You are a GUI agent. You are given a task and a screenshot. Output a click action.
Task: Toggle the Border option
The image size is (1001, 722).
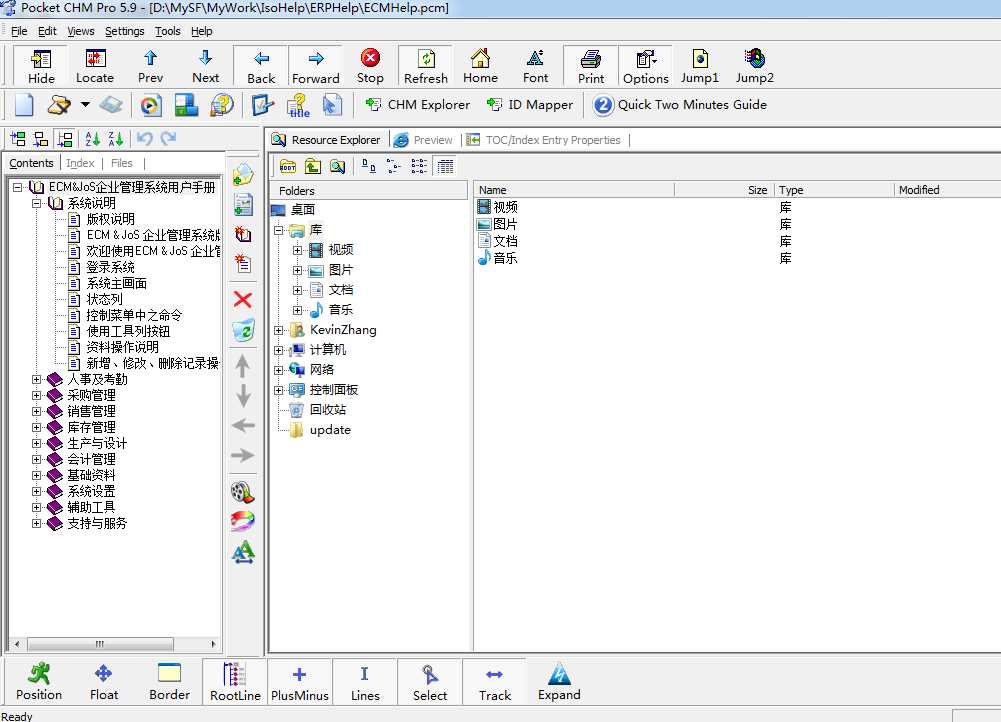(x=169, y=682)
